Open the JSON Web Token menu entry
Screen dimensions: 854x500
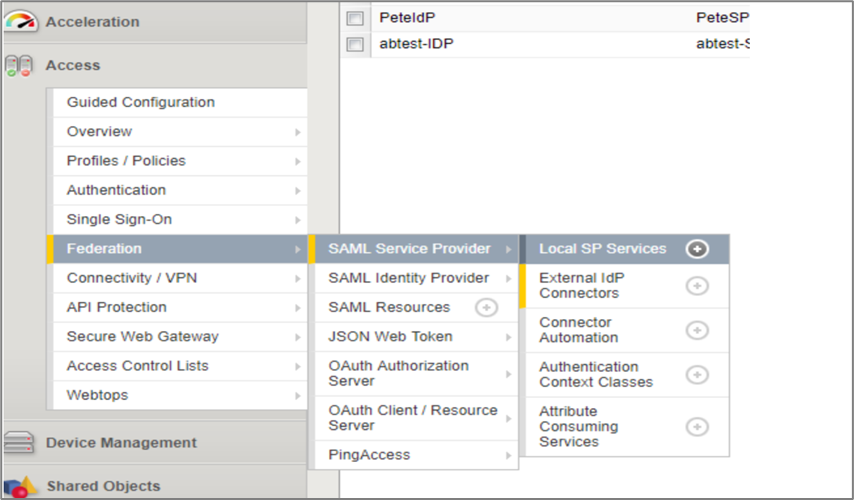(390, 337)
